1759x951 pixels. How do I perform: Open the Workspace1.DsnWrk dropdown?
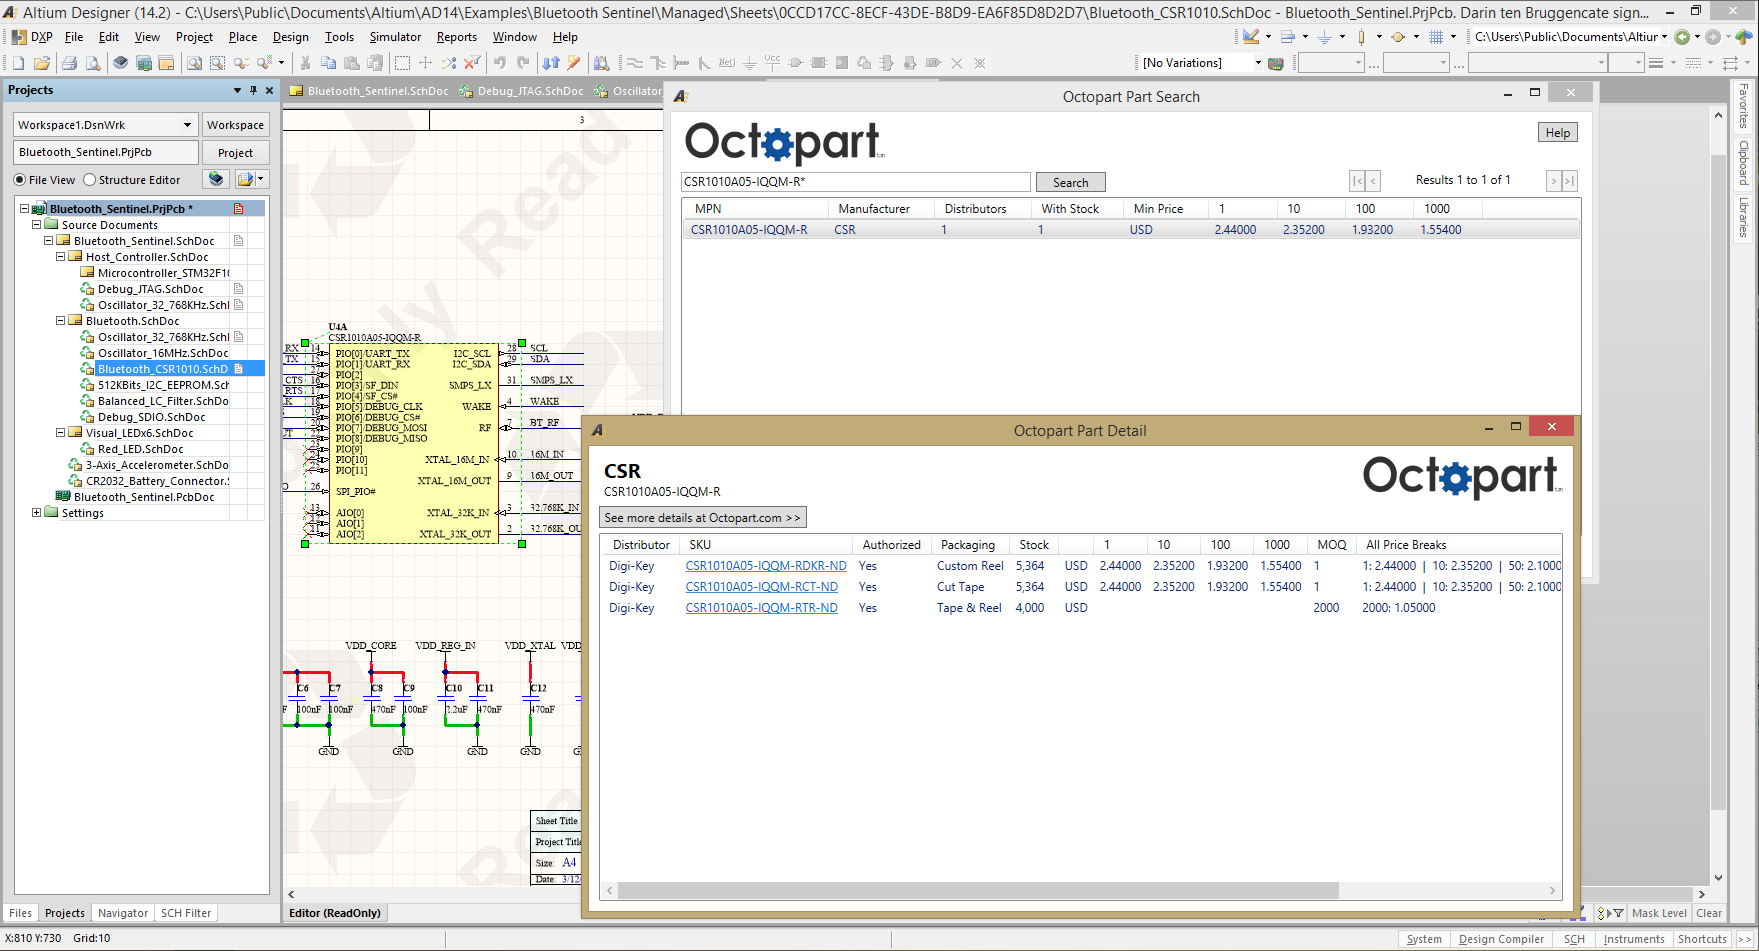[x=187, y=125]
